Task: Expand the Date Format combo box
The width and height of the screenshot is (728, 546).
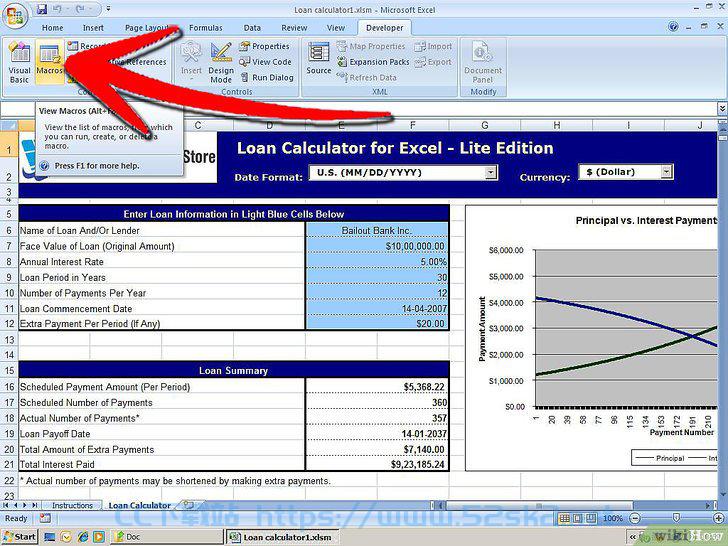Action: coord(490,173)
